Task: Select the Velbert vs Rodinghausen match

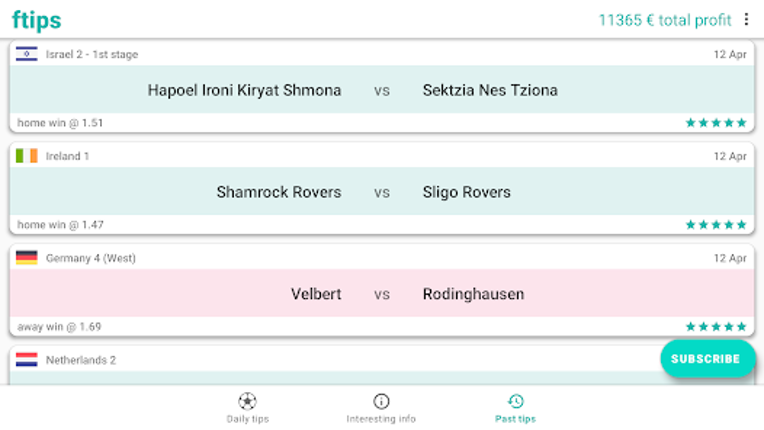Action: 381,294
